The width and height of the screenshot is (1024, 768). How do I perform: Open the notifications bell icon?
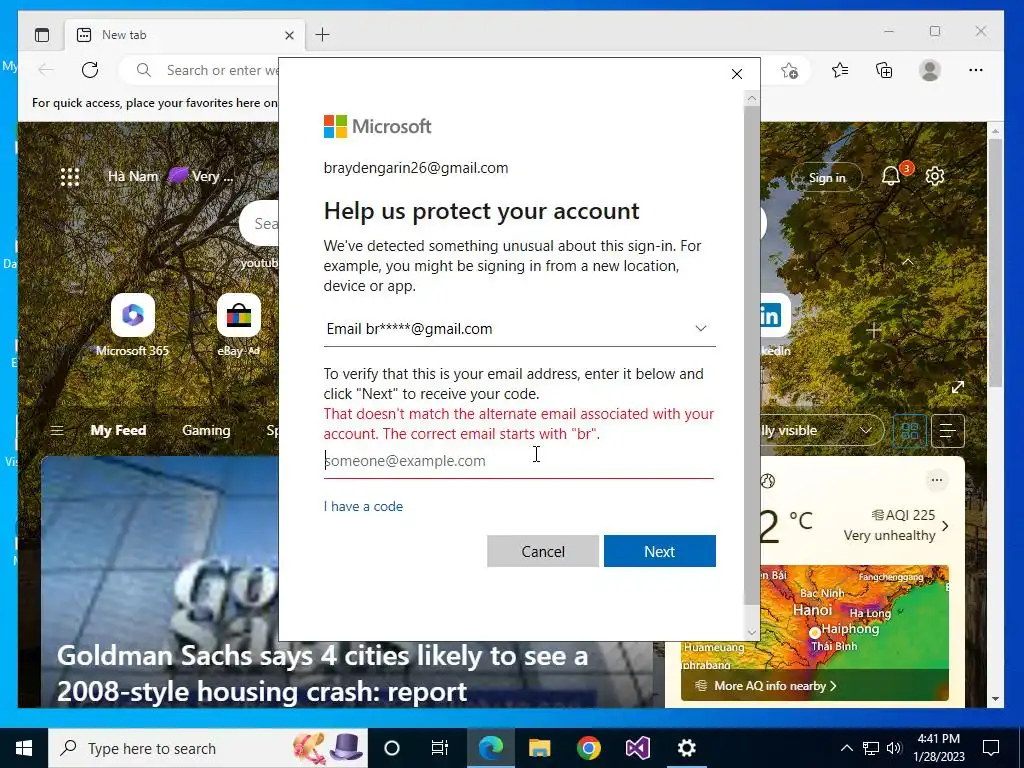[x=891, y=175]
